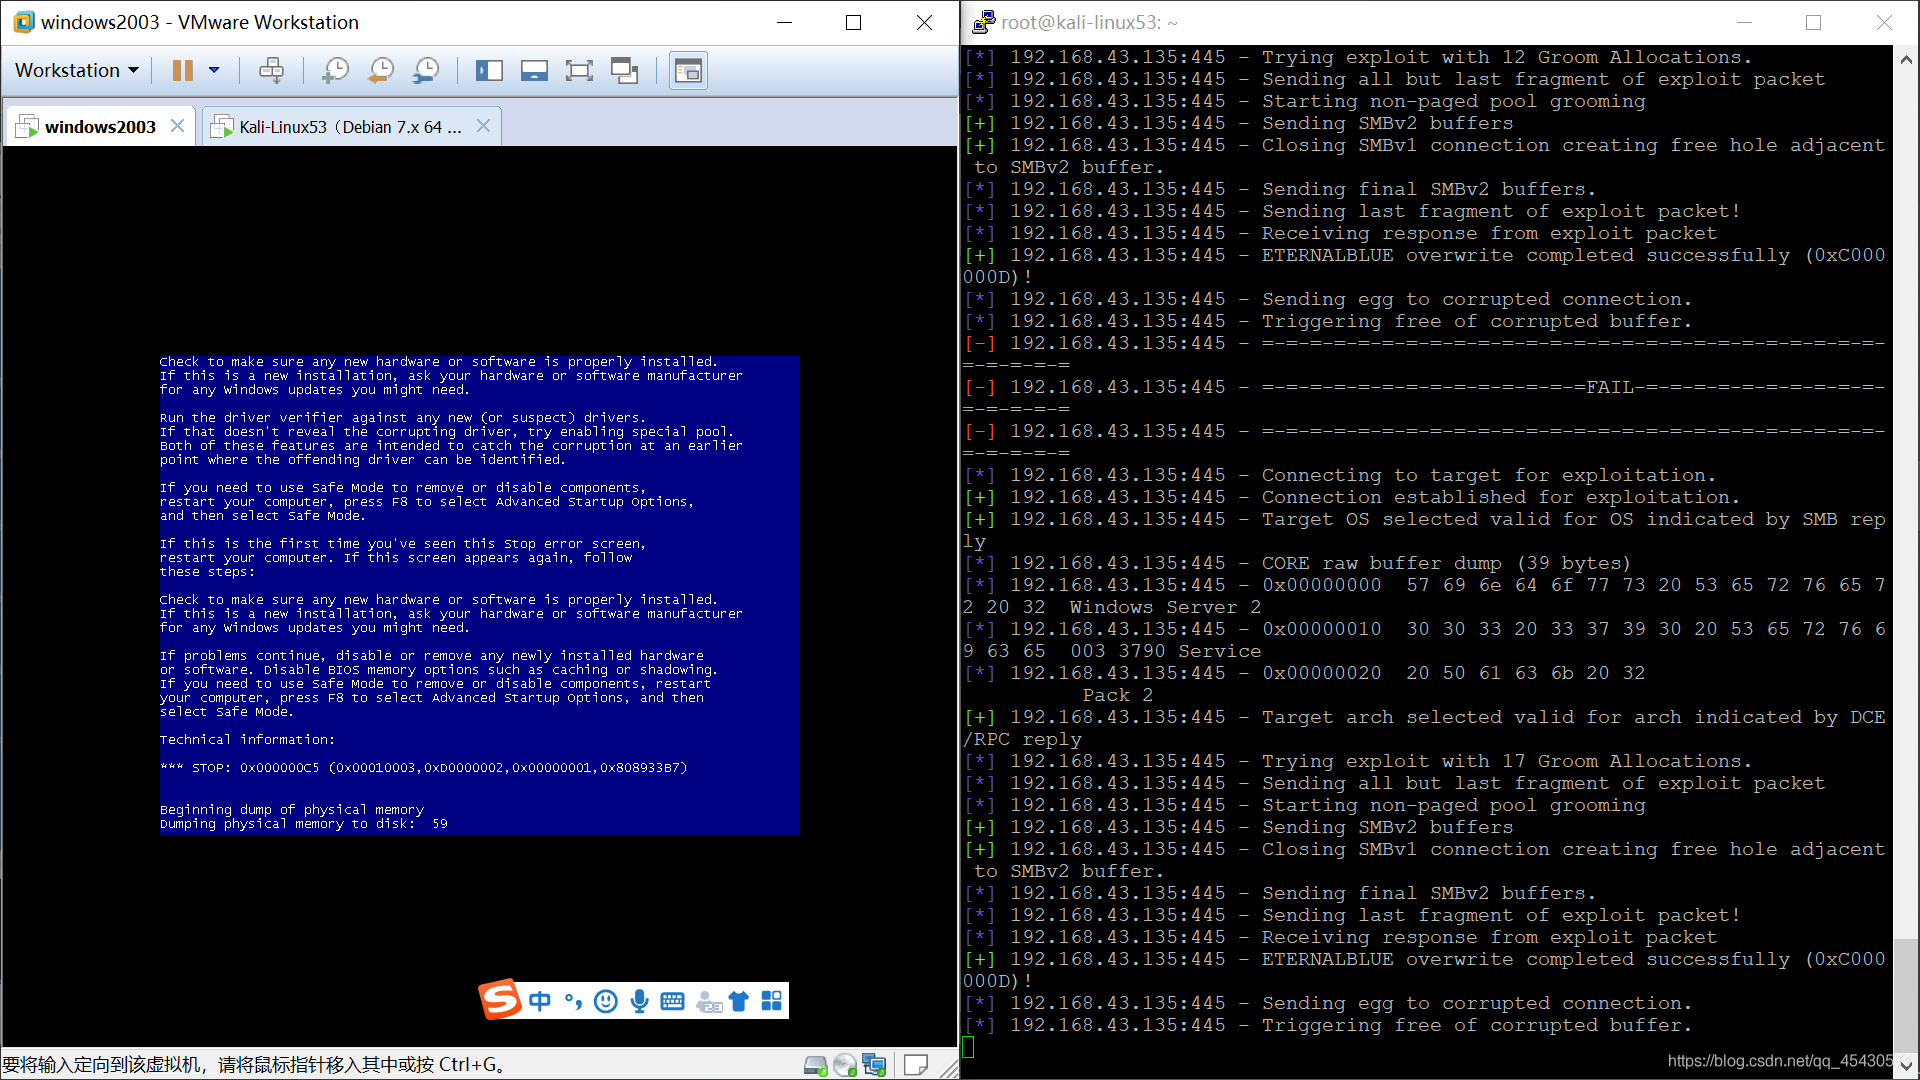Click the terminal scrollbar down arrow

tap(1906, 1066)
